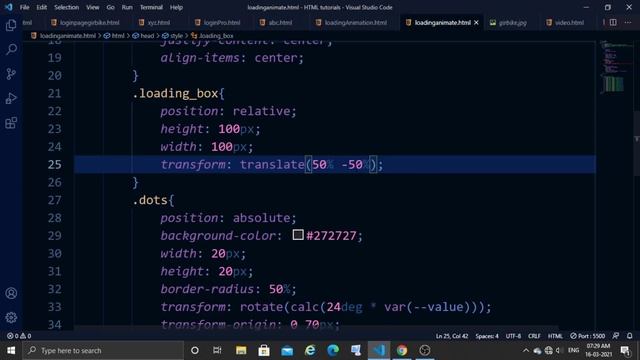Open the Search view in activity bar

[11, 50]
